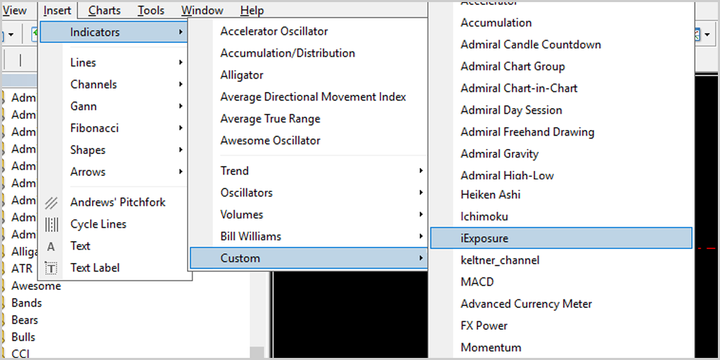Image resolution: width=720 pixels, height=360 pixels.
Task: Select ATR in Navigator list
Action: point(22,269)
